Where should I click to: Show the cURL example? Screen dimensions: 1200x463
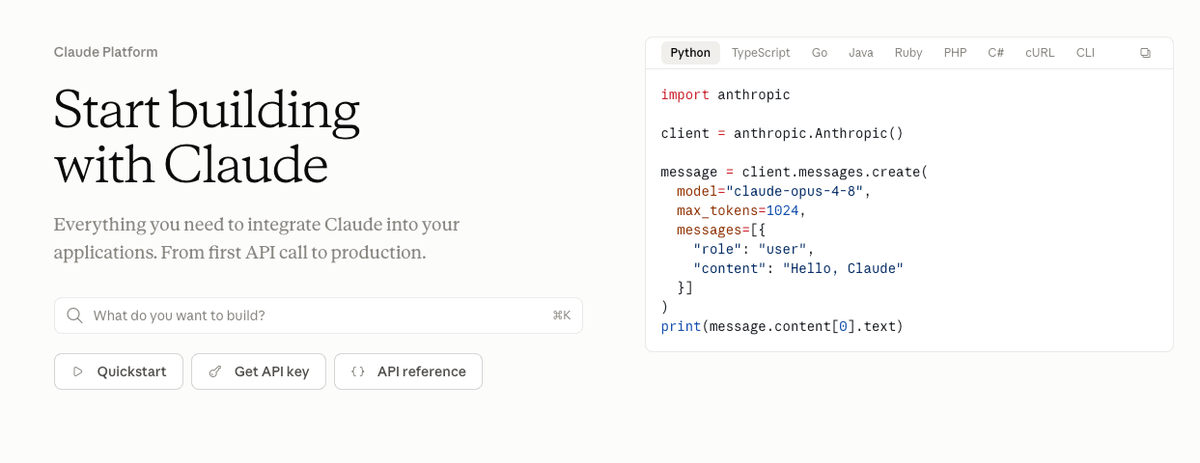tap(1040, 53)
